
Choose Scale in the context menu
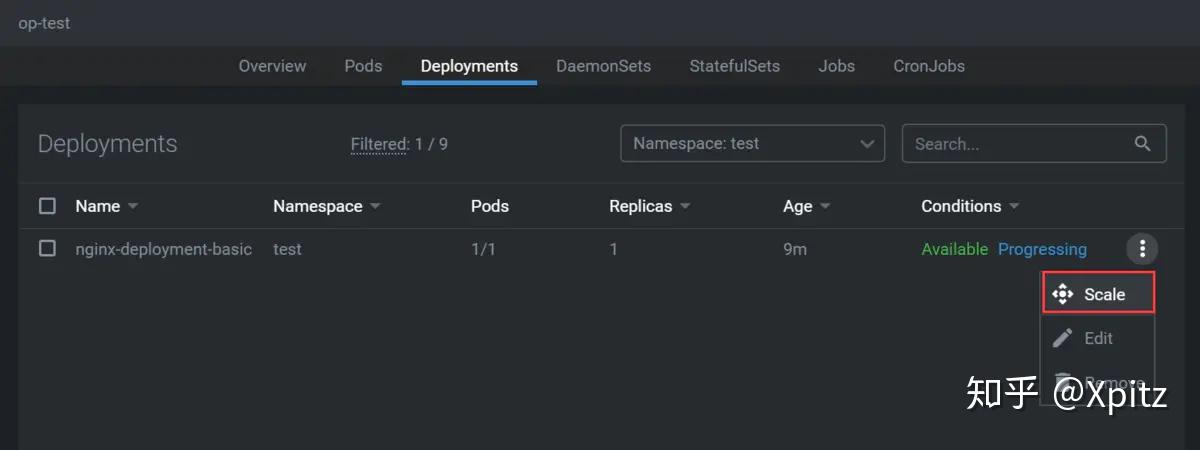[x=1098, y=294]
